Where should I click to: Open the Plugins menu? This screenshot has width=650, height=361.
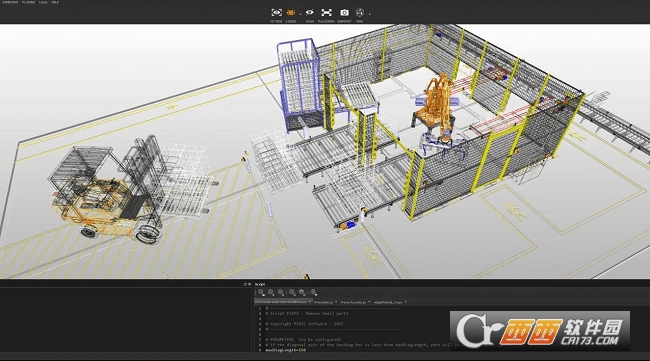pyautogui.click(x=28, y=2)
